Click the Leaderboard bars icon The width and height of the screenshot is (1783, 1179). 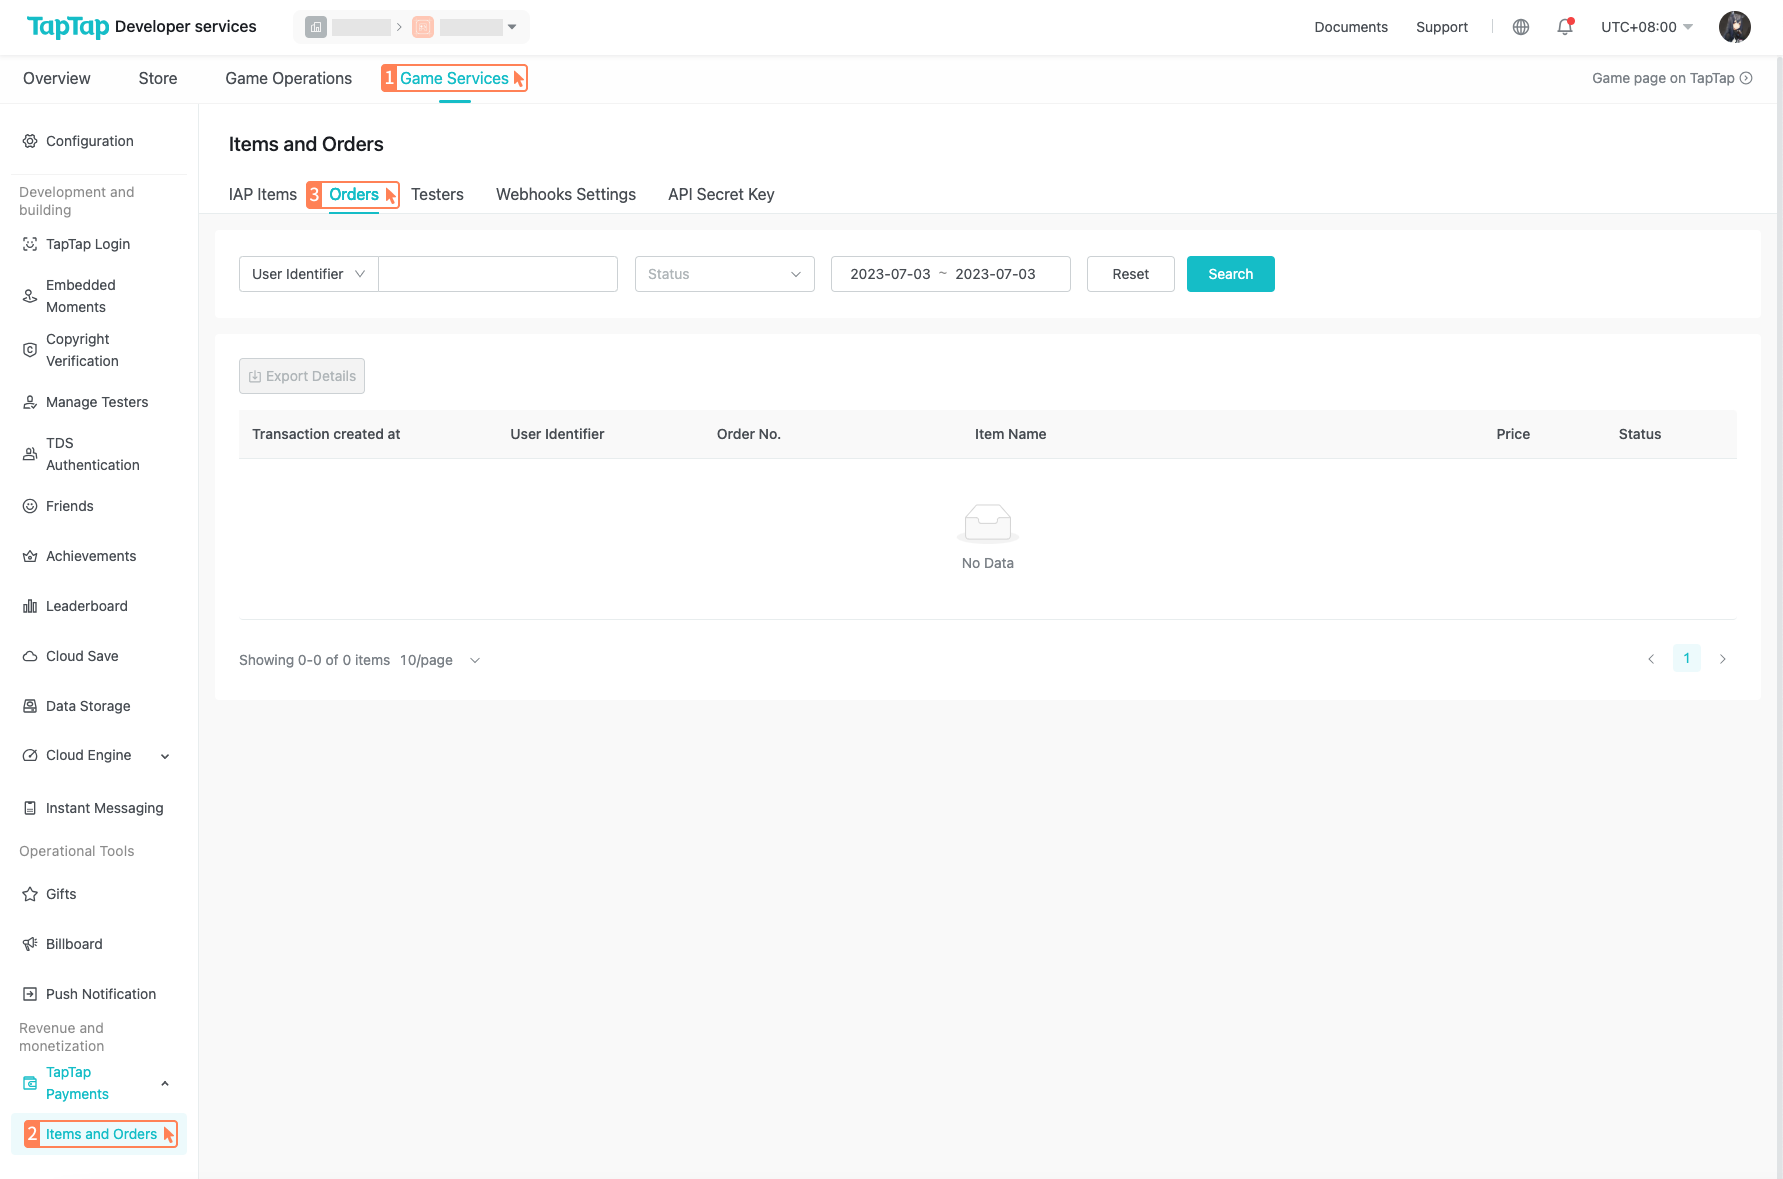pyautogui.click(x=30, y=606)
